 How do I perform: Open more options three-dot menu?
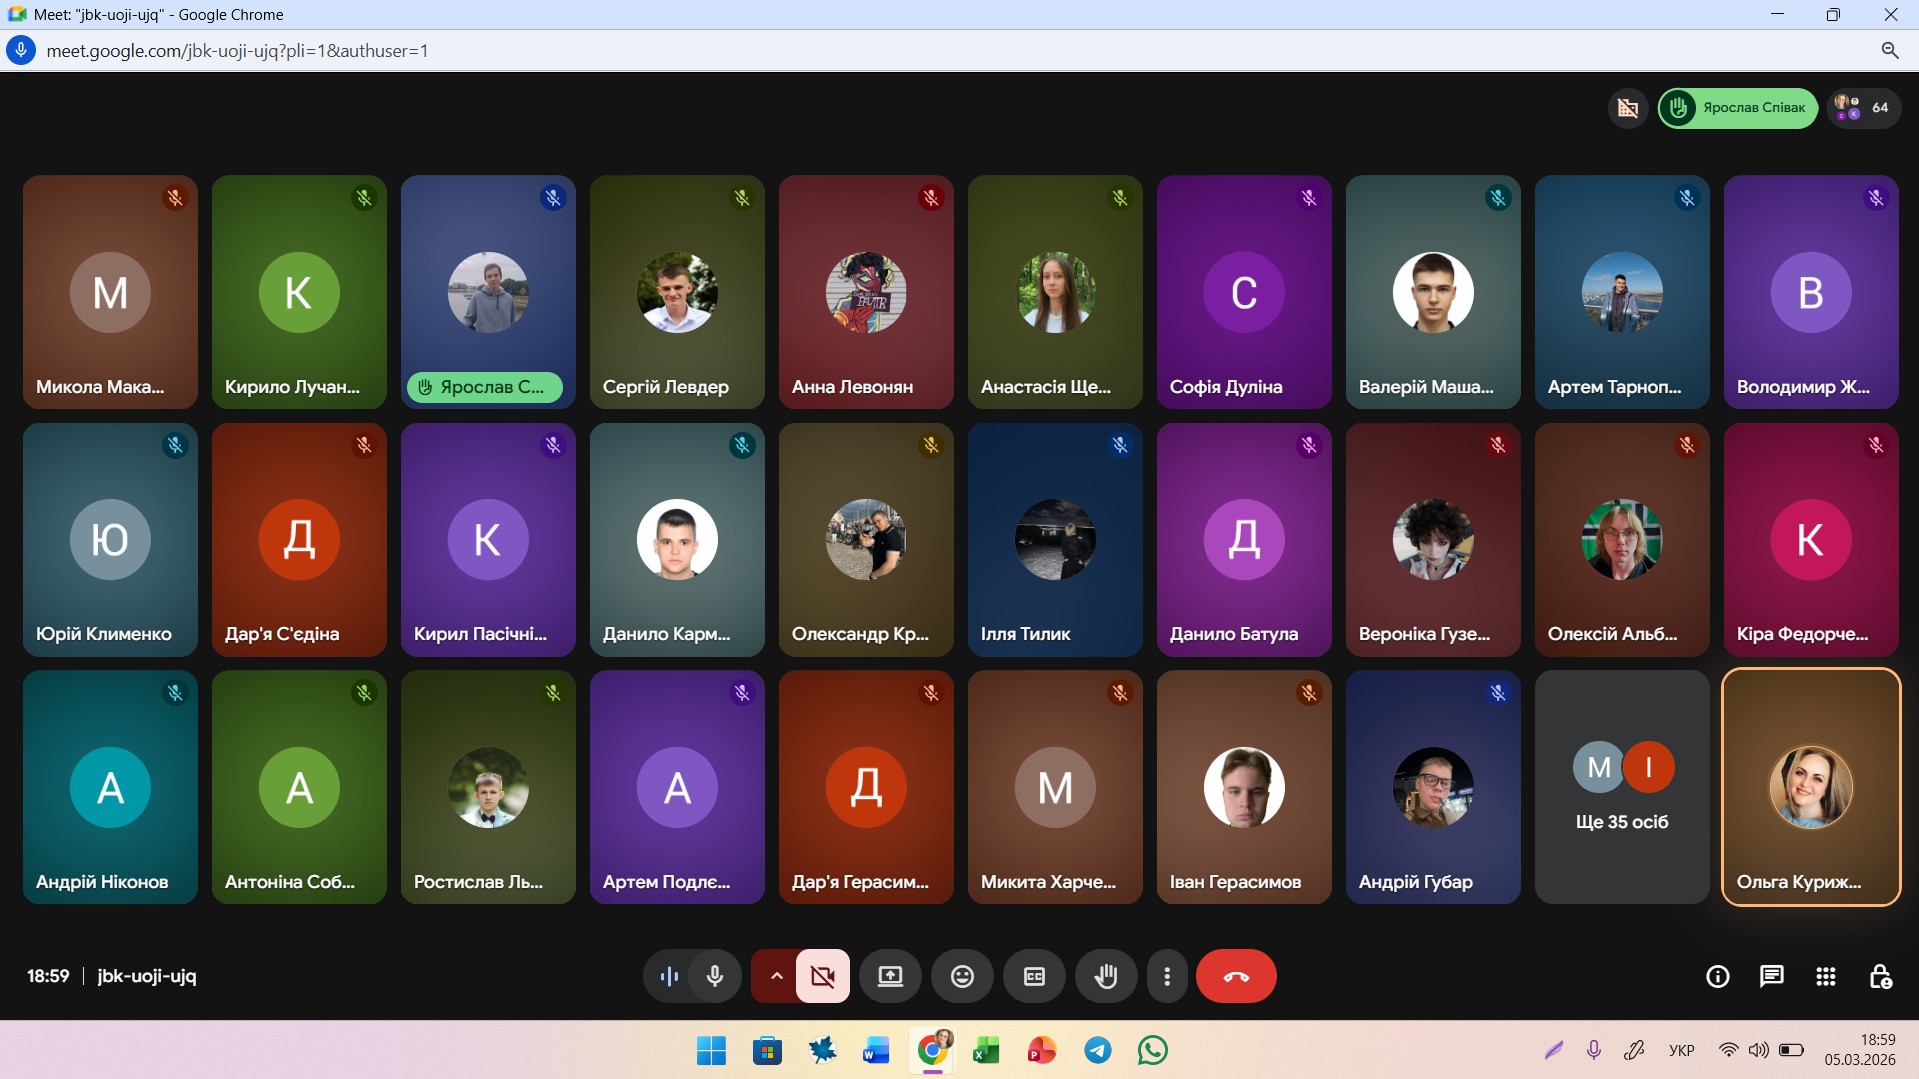1166,976
